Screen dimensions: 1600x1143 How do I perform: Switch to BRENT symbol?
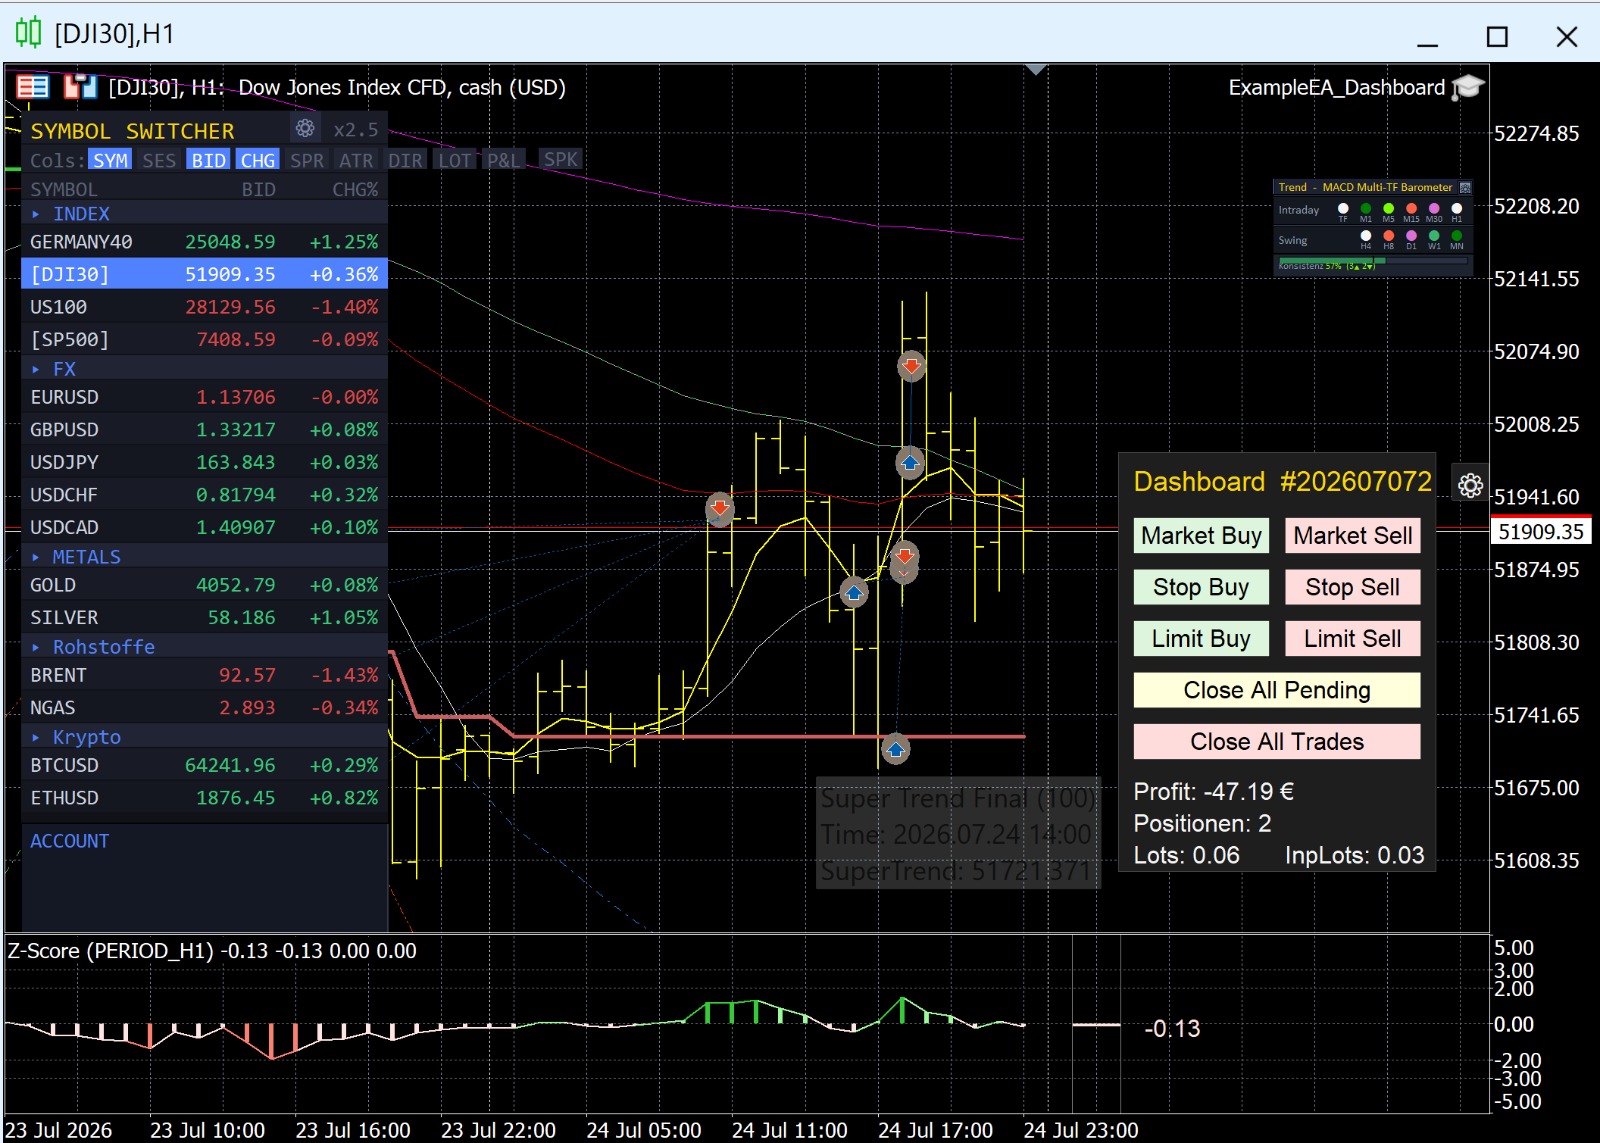(204, 675)
